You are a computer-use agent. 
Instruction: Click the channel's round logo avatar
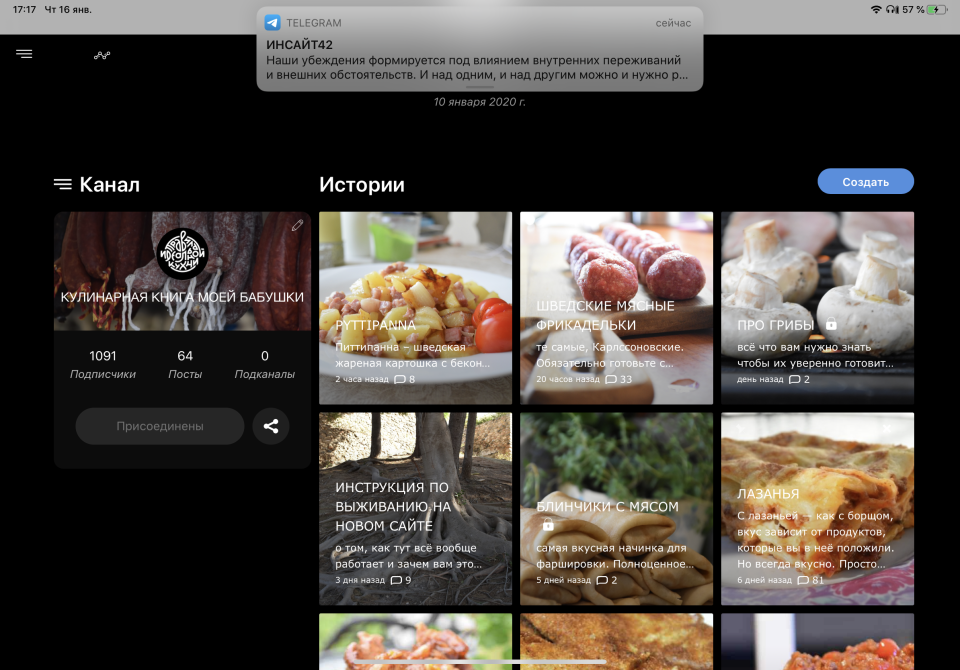click(x=183, y=253)
